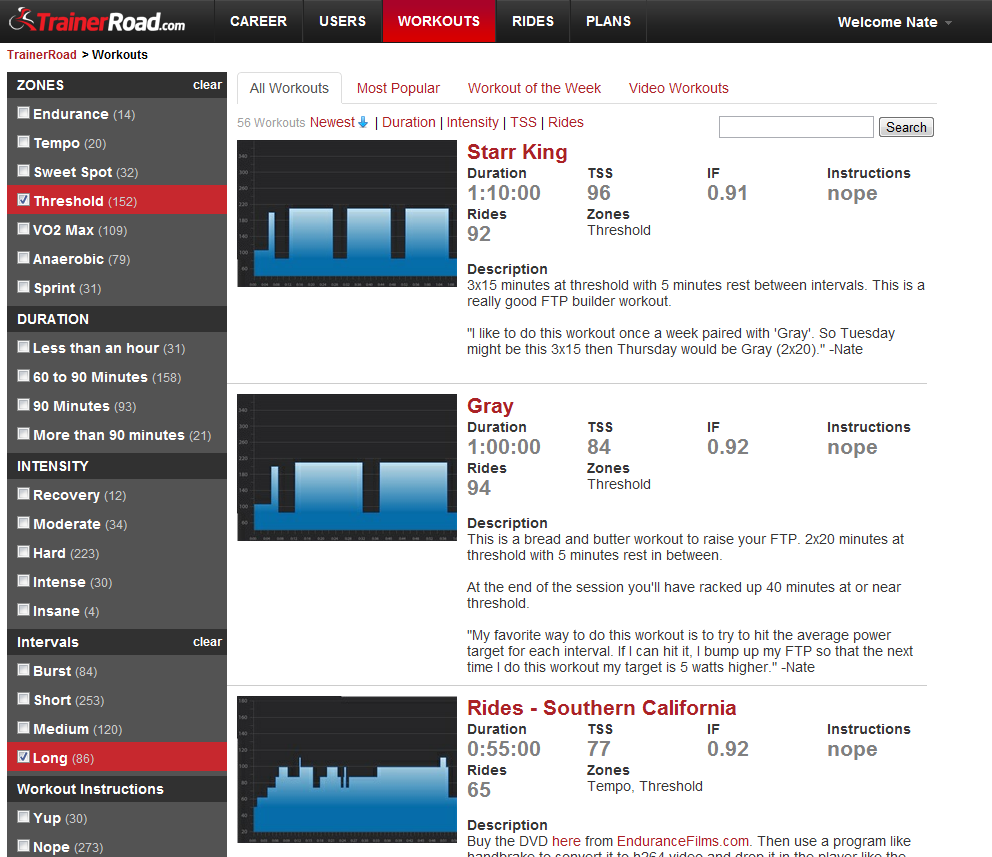
Task: Check the Sweet Spot zone filter
Action: [x=23, y=171]
